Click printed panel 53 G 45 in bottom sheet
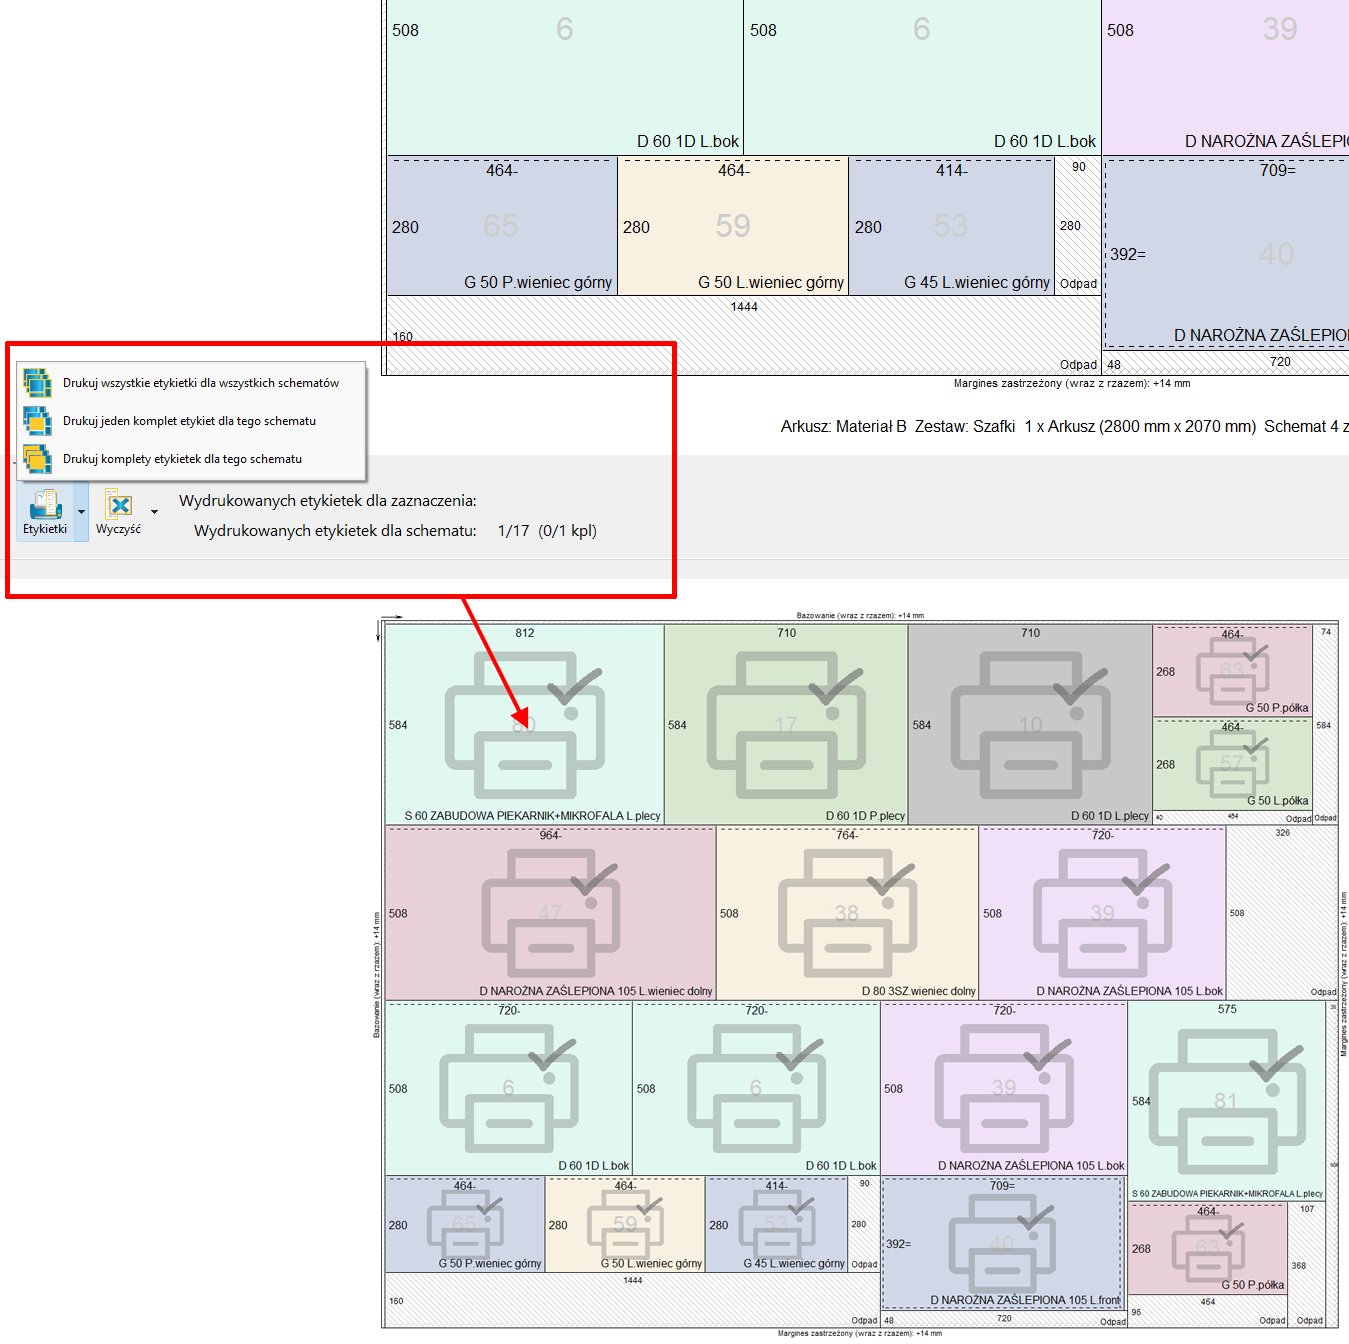This screenshot has width=1349, height=1344. (776, 1224)
